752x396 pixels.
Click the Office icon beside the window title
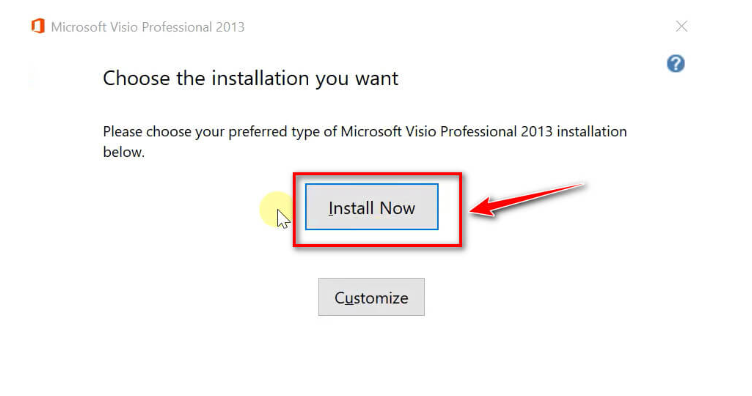pyautogui.click(x=38, y=26)
